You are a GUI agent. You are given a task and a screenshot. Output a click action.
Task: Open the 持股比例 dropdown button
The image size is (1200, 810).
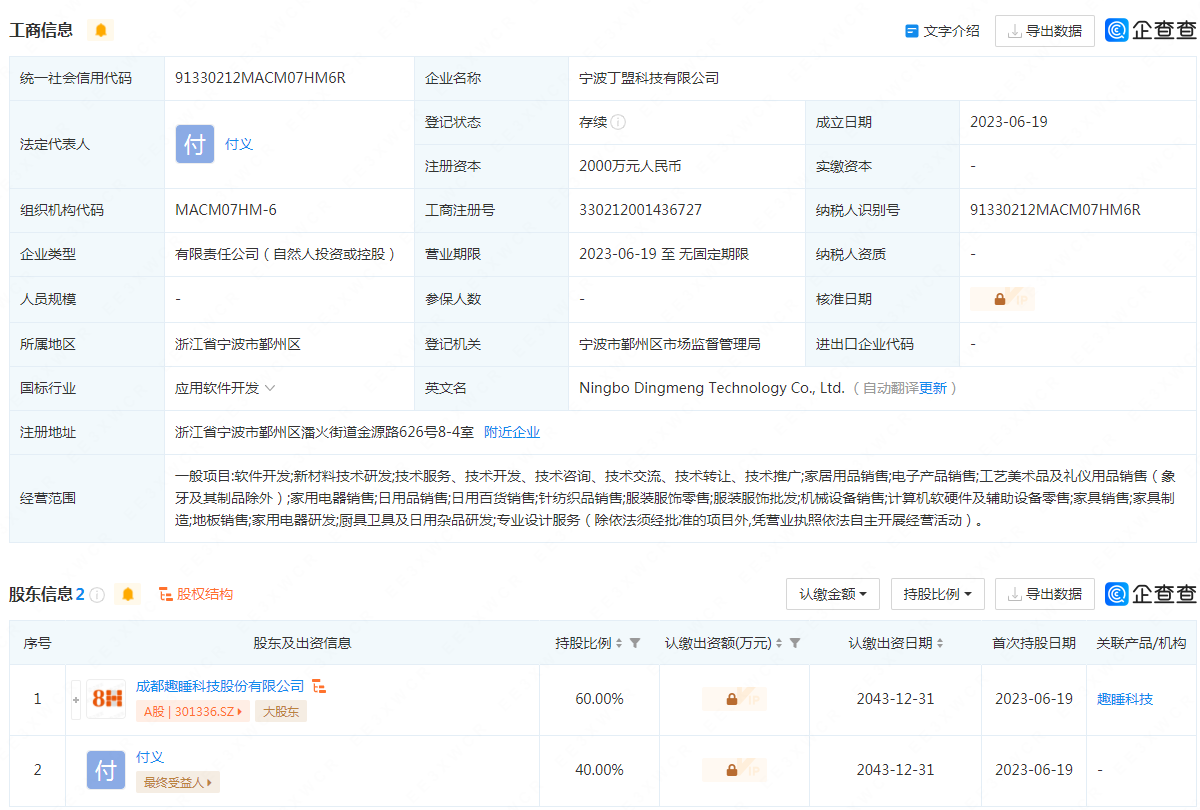click(x=937, y=594)
